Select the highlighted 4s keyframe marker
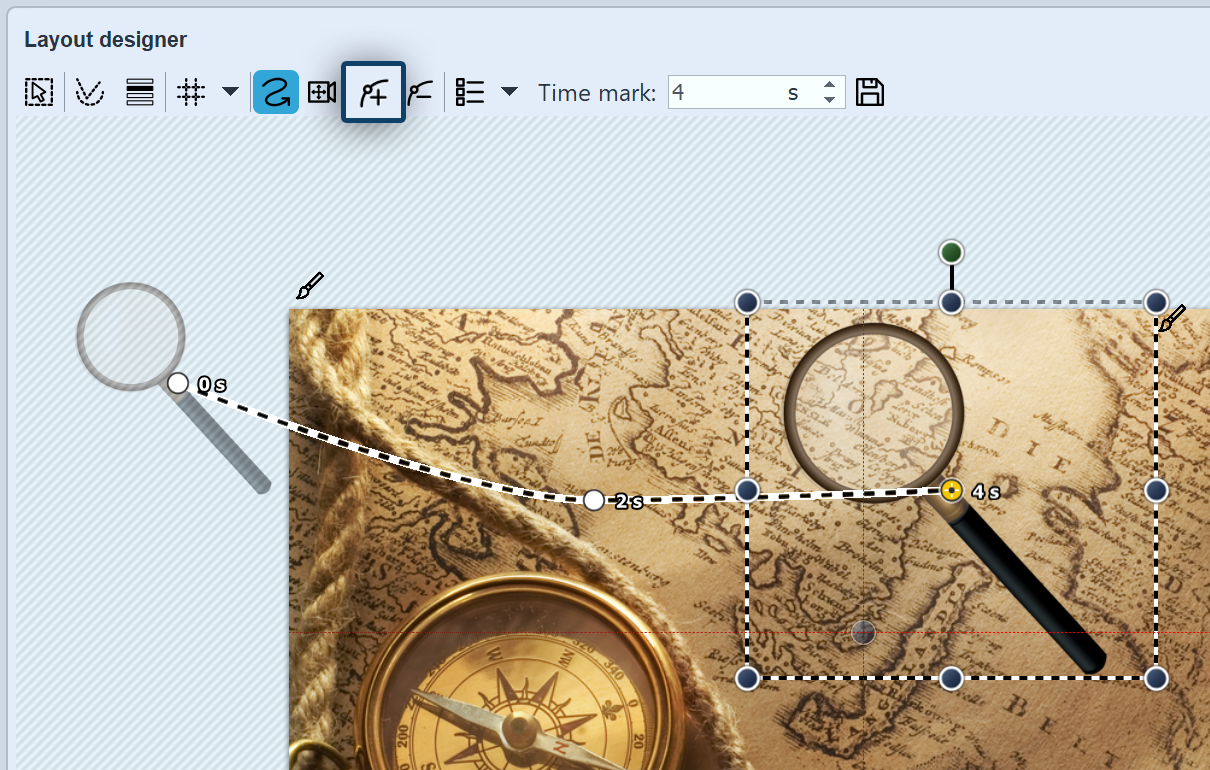This screenshot has height=770, width=1210. click(951, 491)
